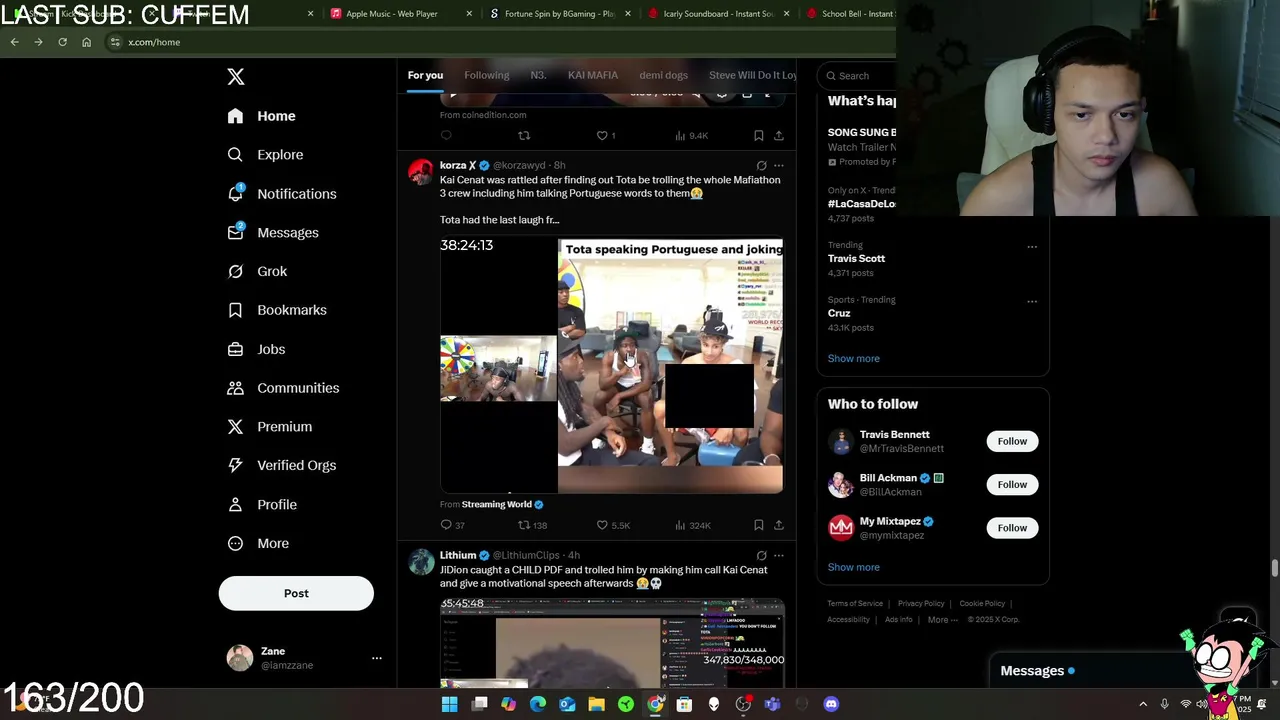Screen dimensions: 1280x720
Task: Open the Messages envelope in the sidebar
Action: click(272, 233)
